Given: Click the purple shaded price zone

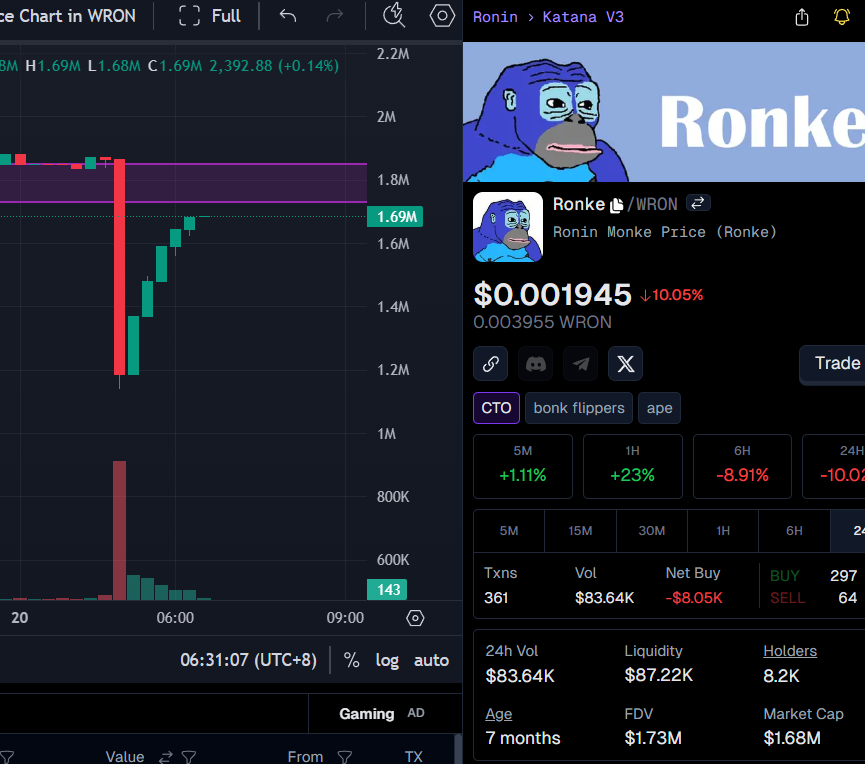Looking at the screenshot, I should click(183, 183).
